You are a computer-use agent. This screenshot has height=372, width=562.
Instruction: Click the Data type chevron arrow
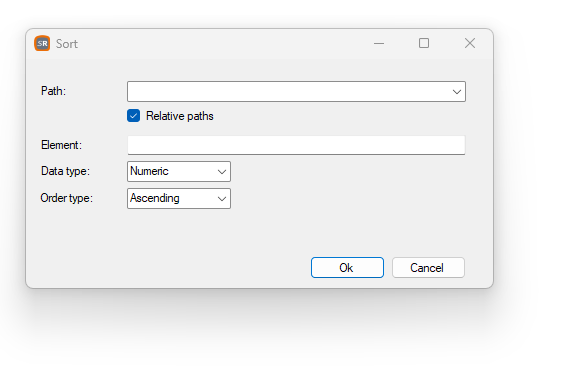(x=222, y=172)
